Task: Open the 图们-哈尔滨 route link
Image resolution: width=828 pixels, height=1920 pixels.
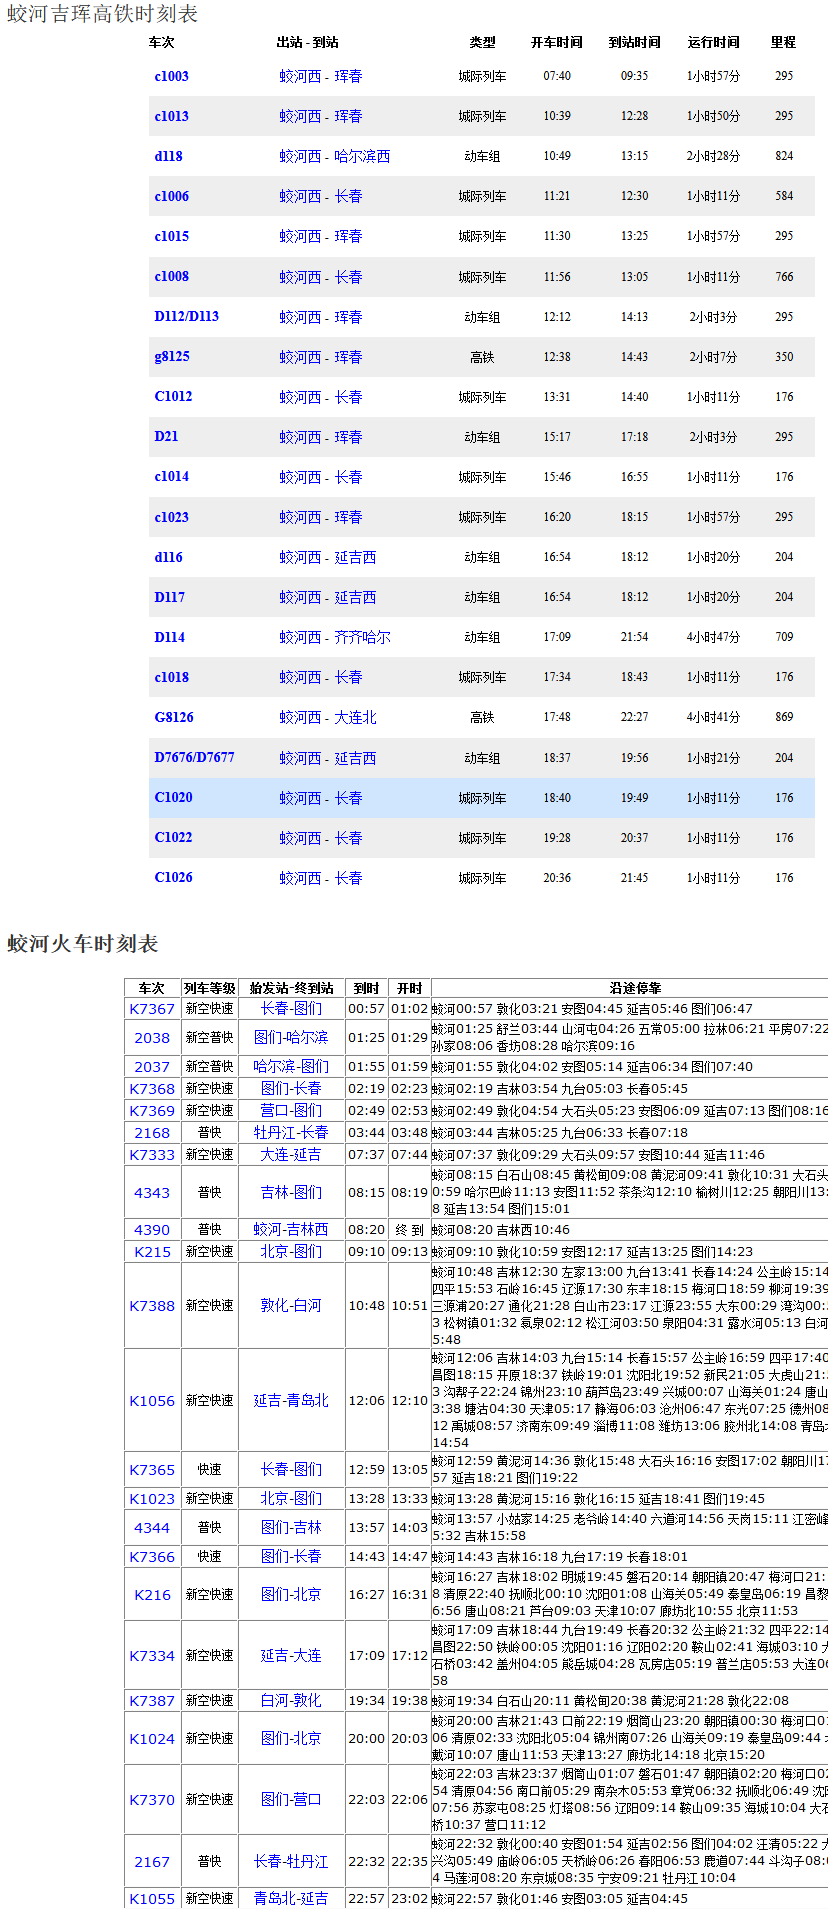Action: coord(291,1038)
